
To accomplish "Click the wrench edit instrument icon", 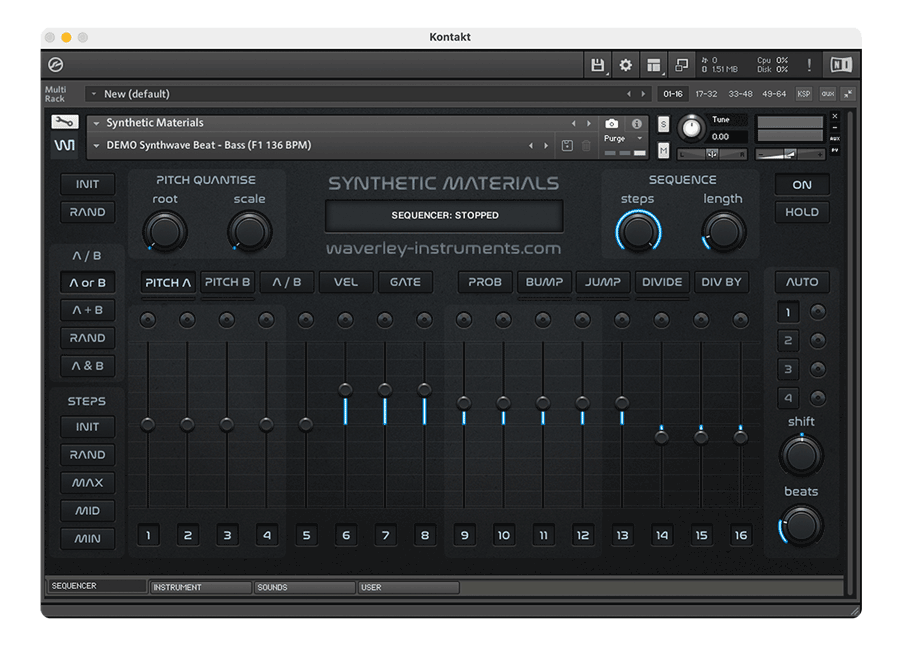I will 65,122.
